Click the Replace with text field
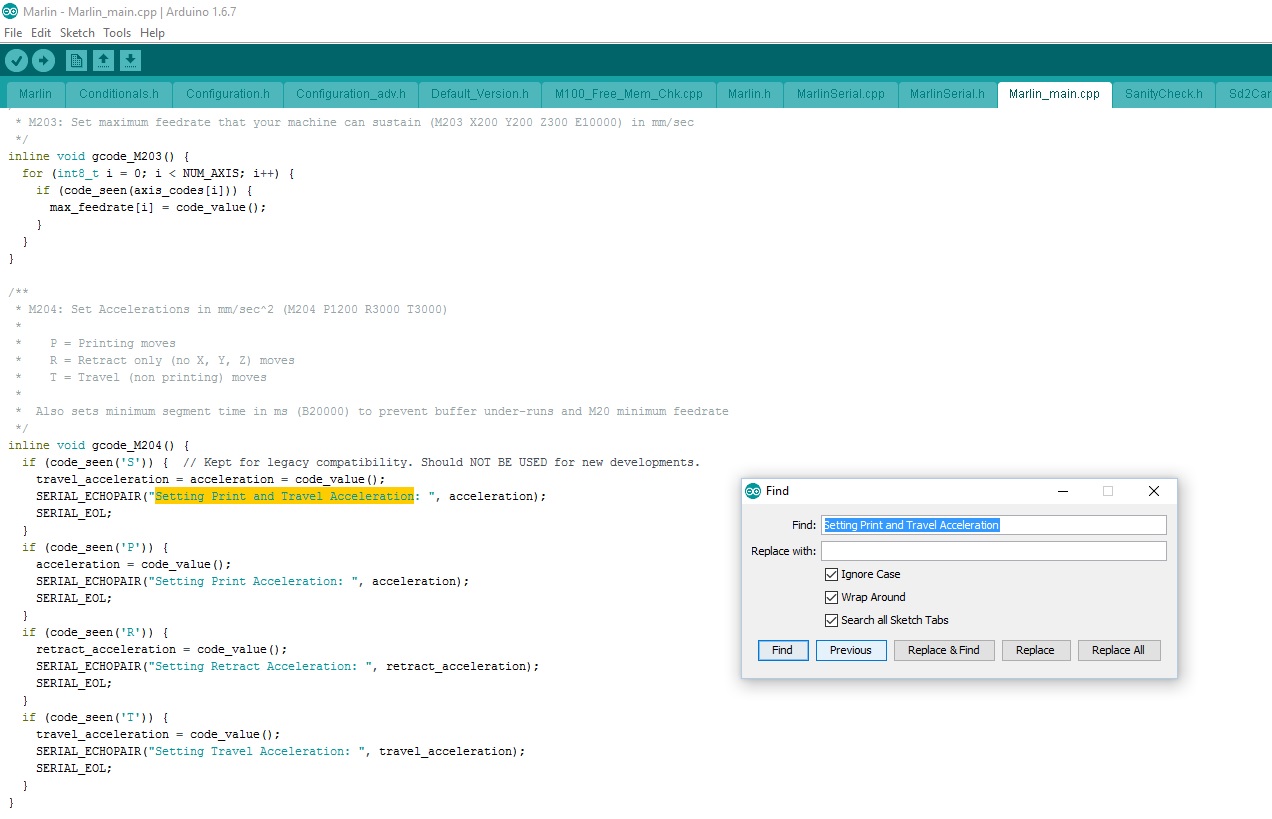1272x819 pixels. (993, 551)
